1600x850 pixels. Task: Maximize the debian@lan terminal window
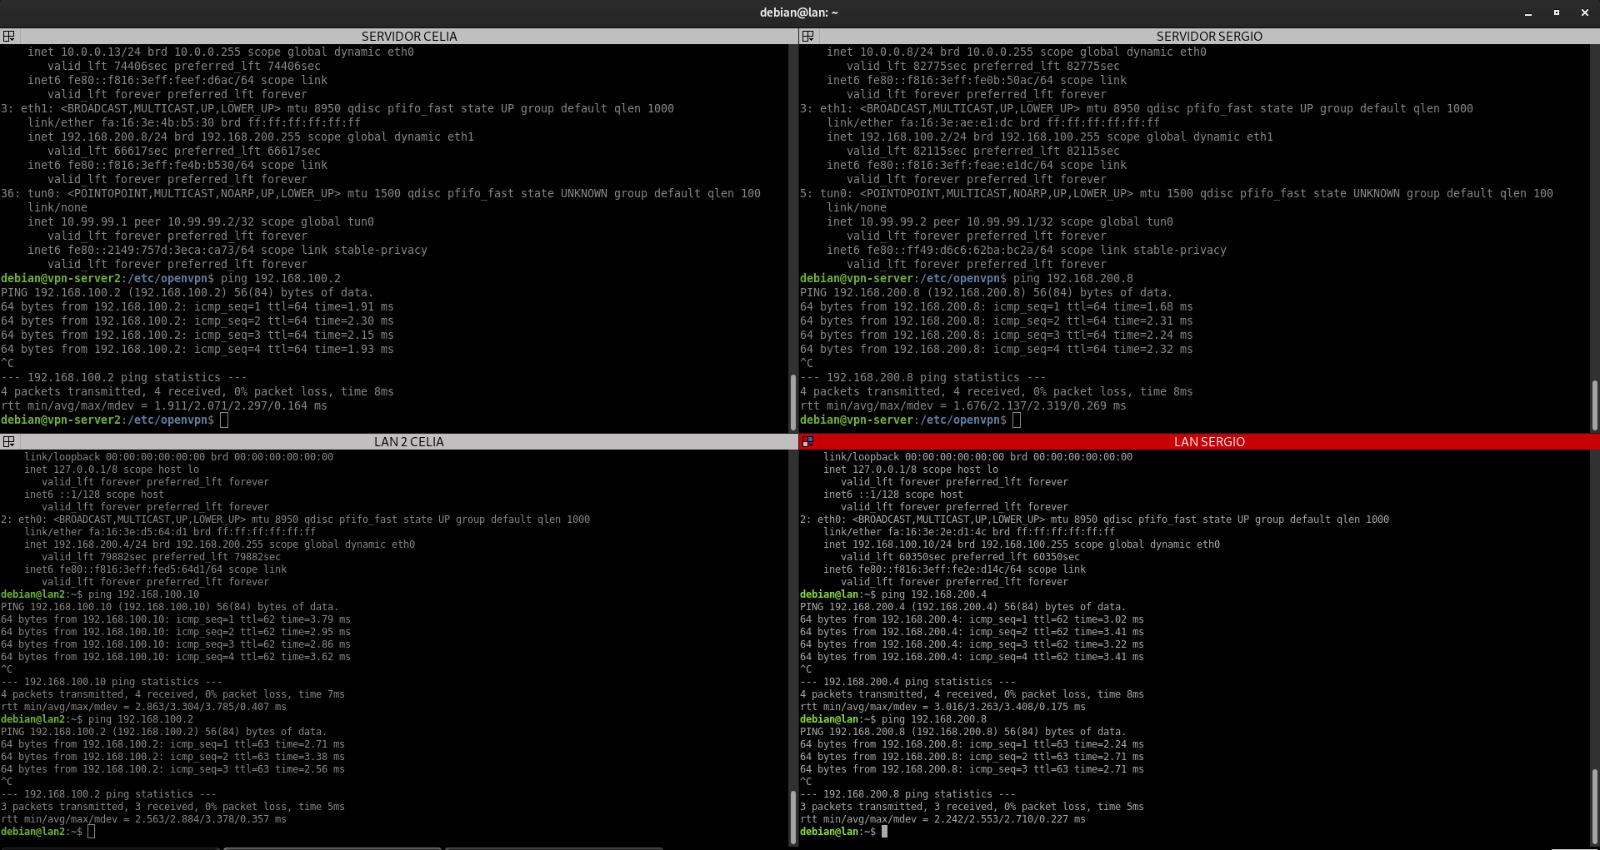(1556, 13)
